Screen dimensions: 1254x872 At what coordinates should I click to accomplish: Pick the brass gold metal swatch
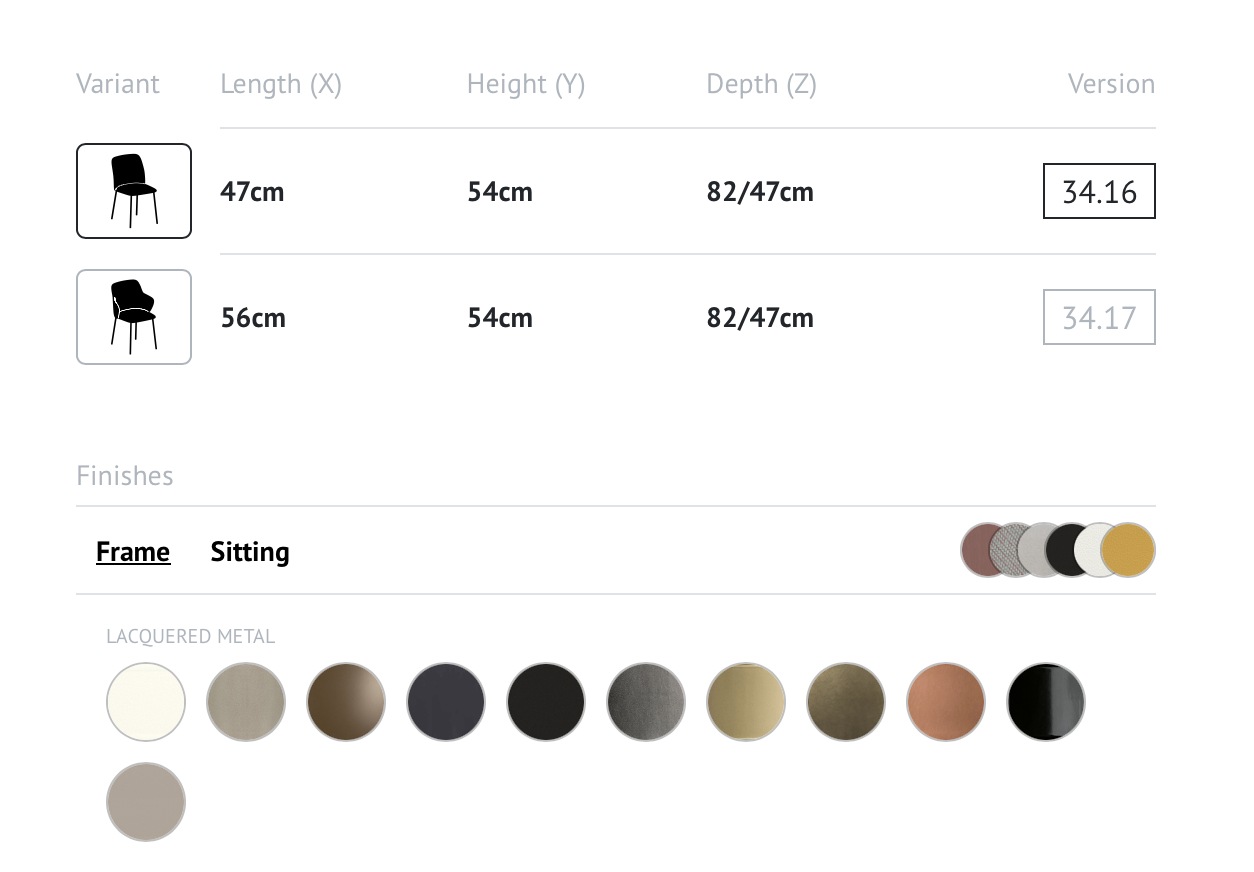point(746,702)
